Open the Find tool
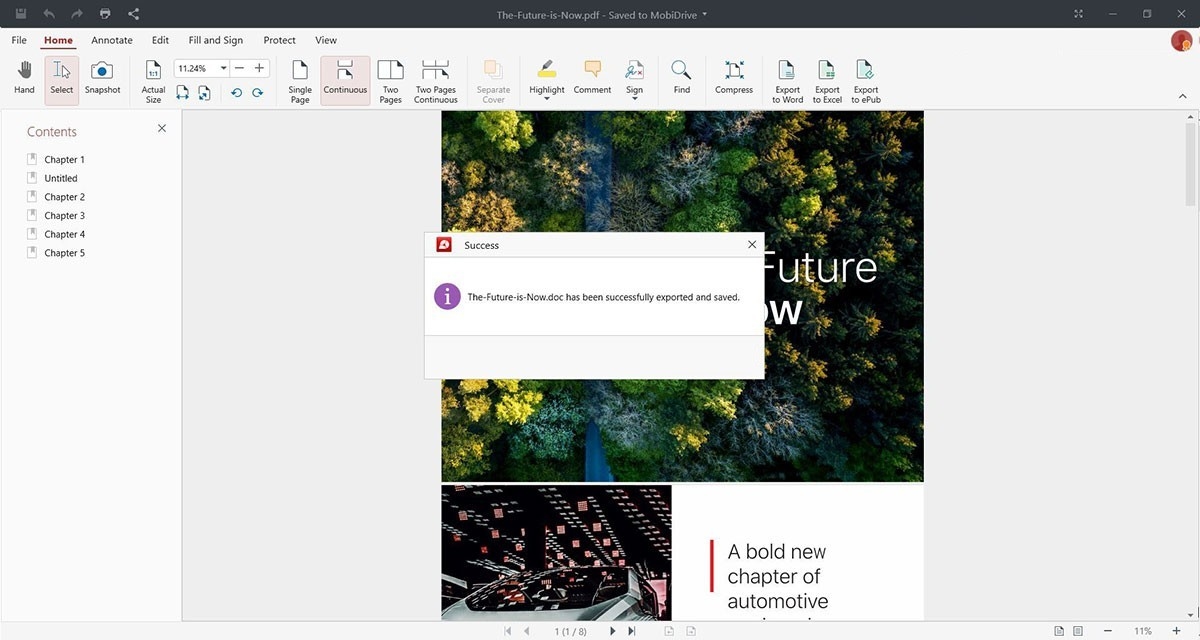The height and width of the screenshot is (640, 1200). pos(681,78)
